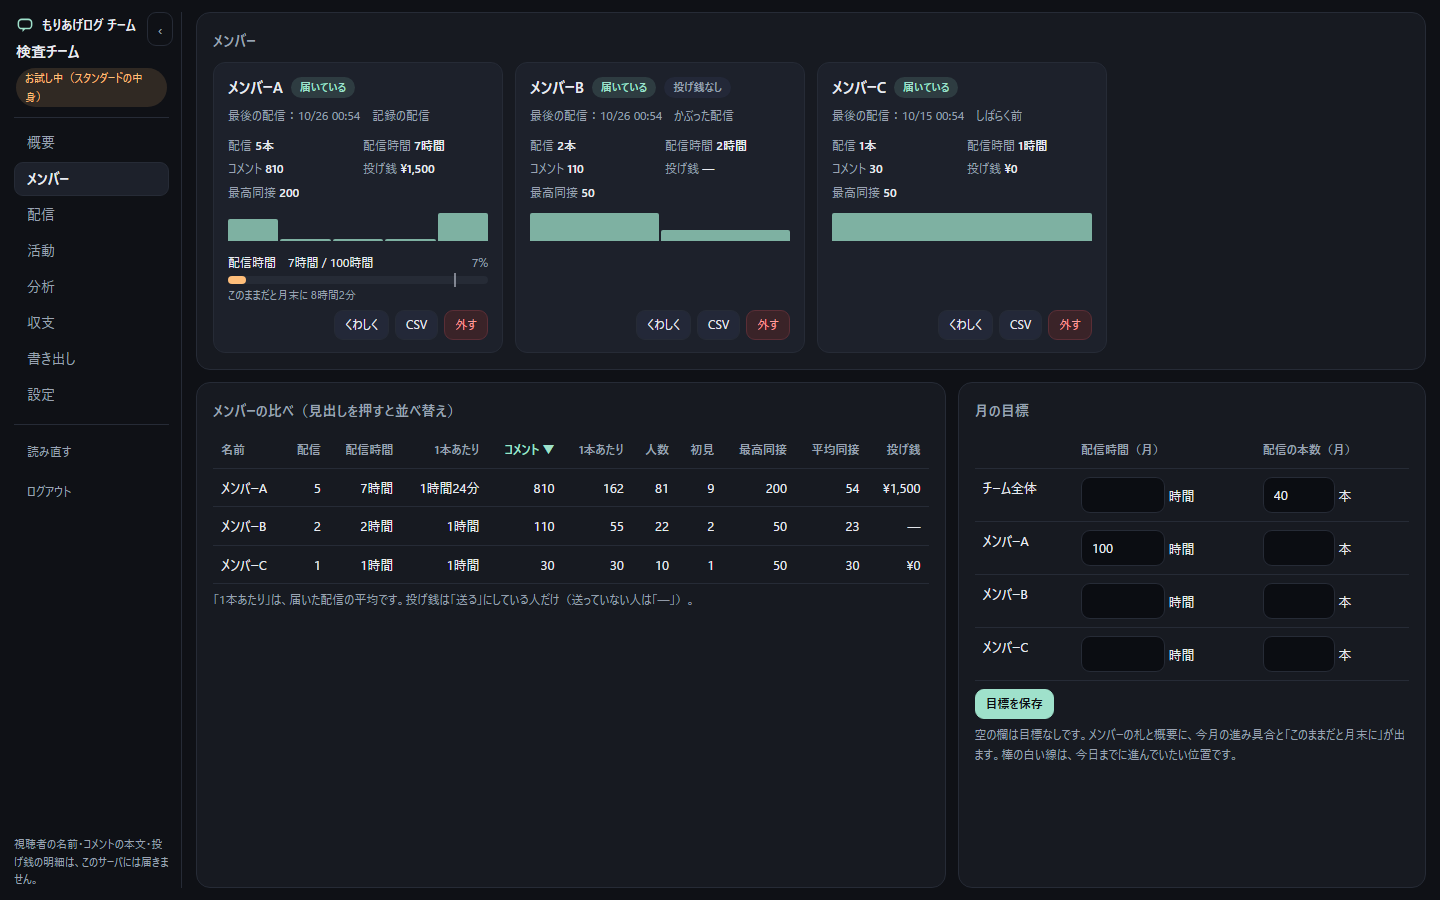Click the チーム全体 配信の本数 field showing 40
Image resolution: width=1440 pixels, height=900 pixels.
[1299, 495]
